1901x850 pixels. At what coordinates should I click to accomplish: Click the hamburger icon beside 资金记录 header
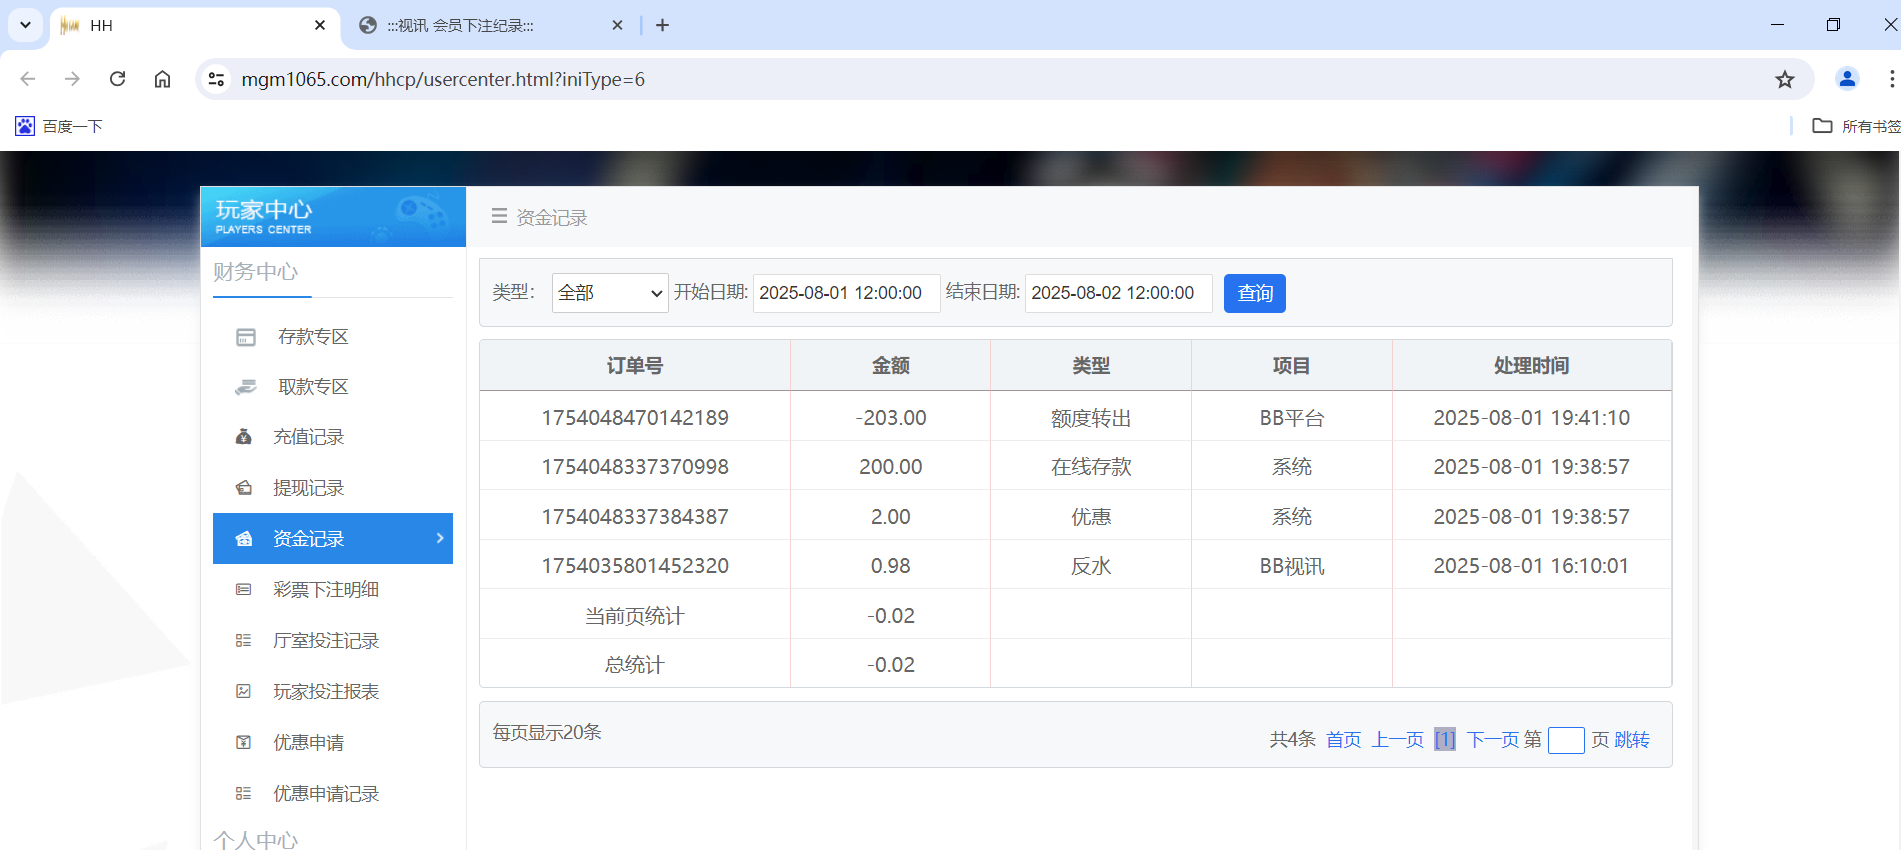click(499, 216)
